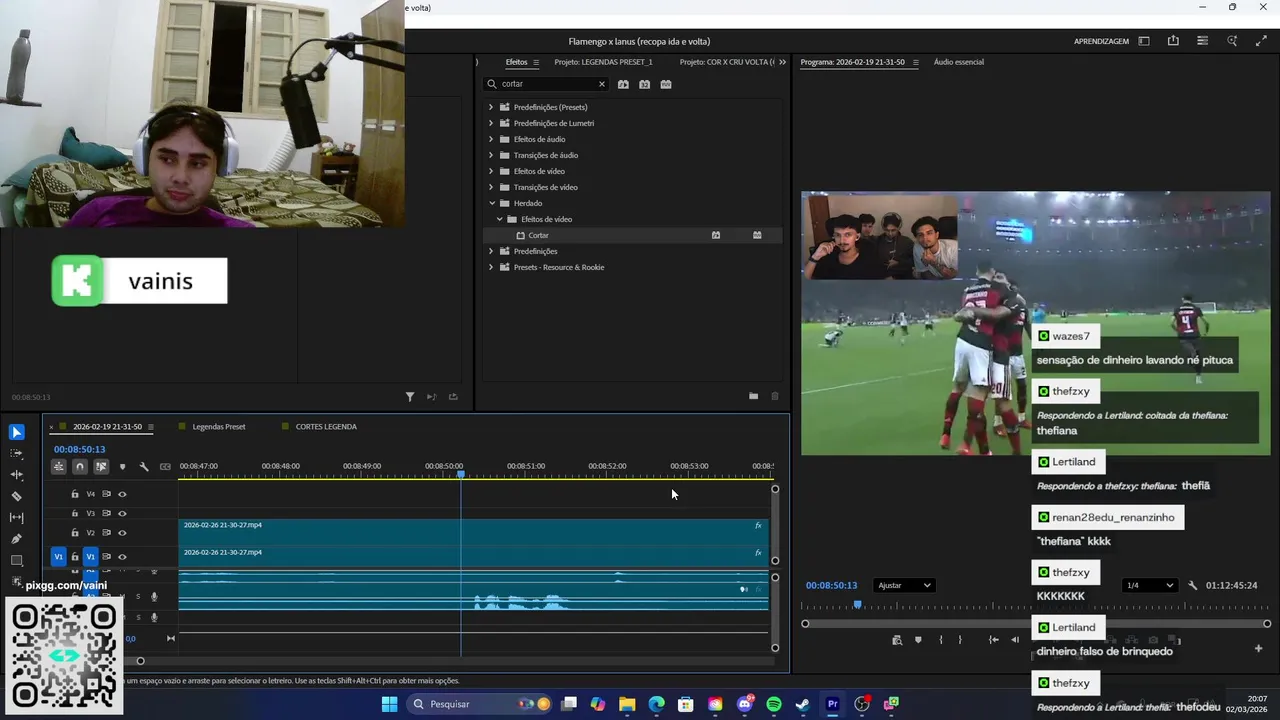This screenshot has width=1280, height=720.
Task: Open playback resolution 1/4 dropdown
Action: [1149, 585]
